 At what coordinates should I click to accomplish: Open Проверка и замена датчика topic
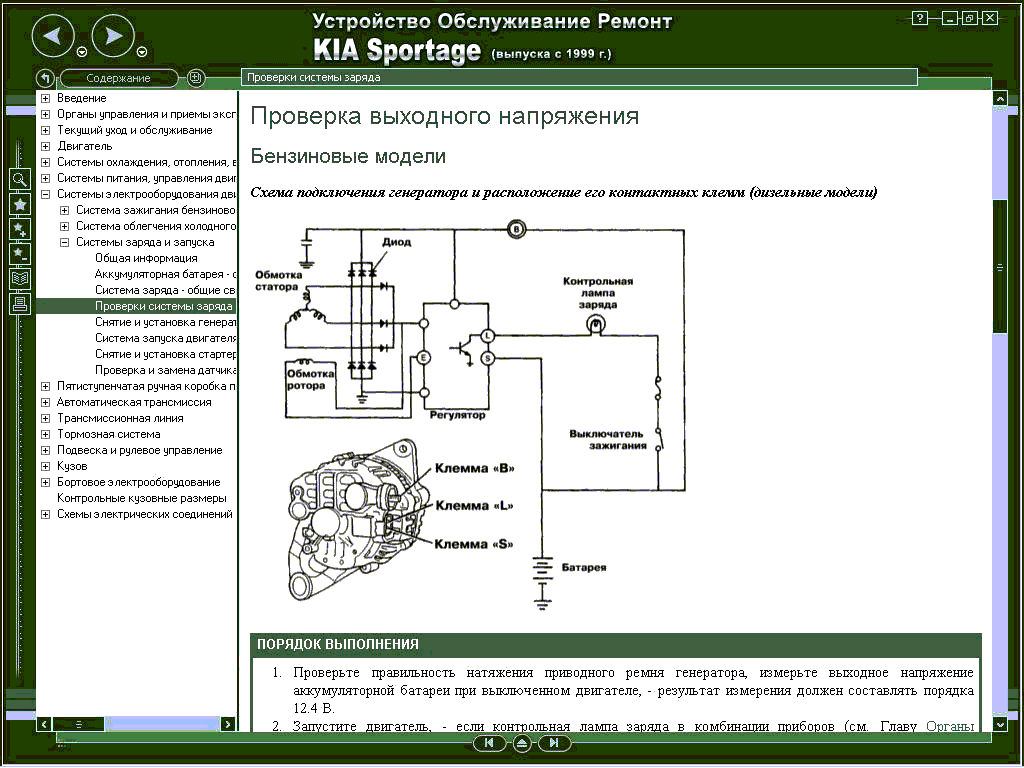[x=165, y=370]
